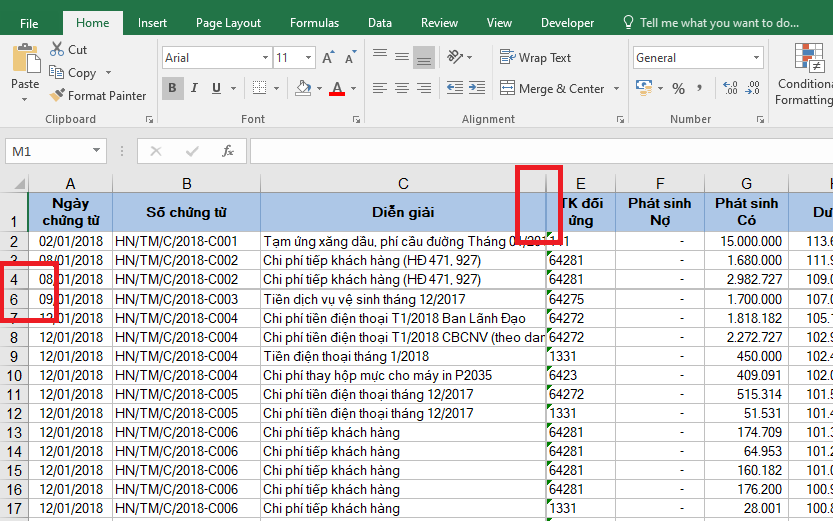Apply Percent Style number format
Image resolution: width=833 pixels, height=521 pixels.
(678, 89)
